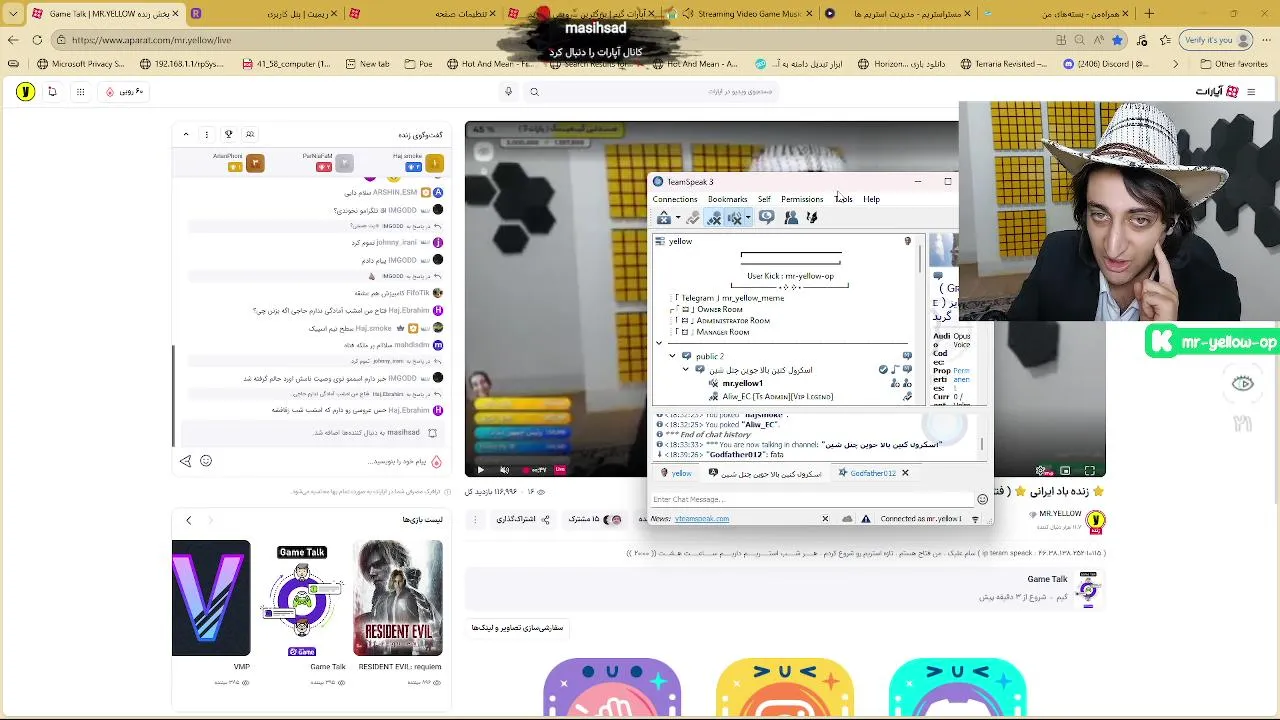Open Permissions menu in TeamSpeak
1280x720 pixels.
coord(802,199)
